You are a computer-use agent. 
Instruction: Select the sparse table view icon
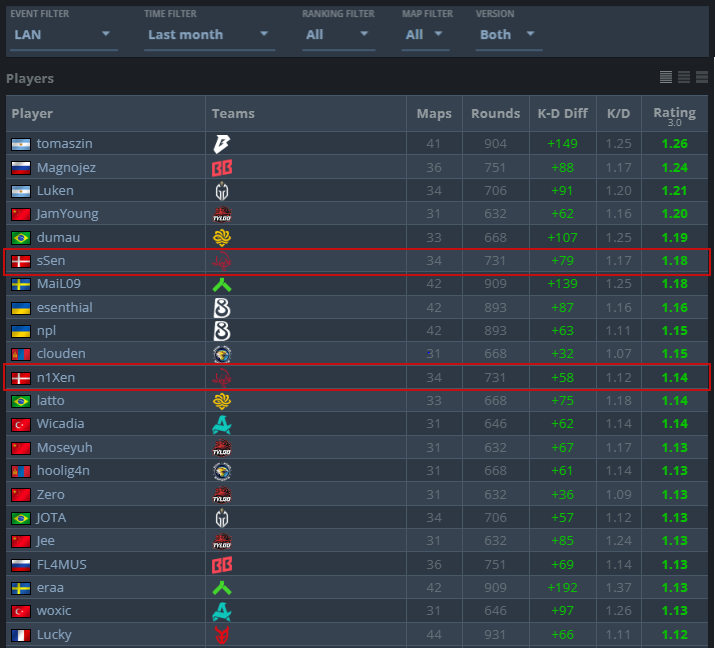(702, 77)
